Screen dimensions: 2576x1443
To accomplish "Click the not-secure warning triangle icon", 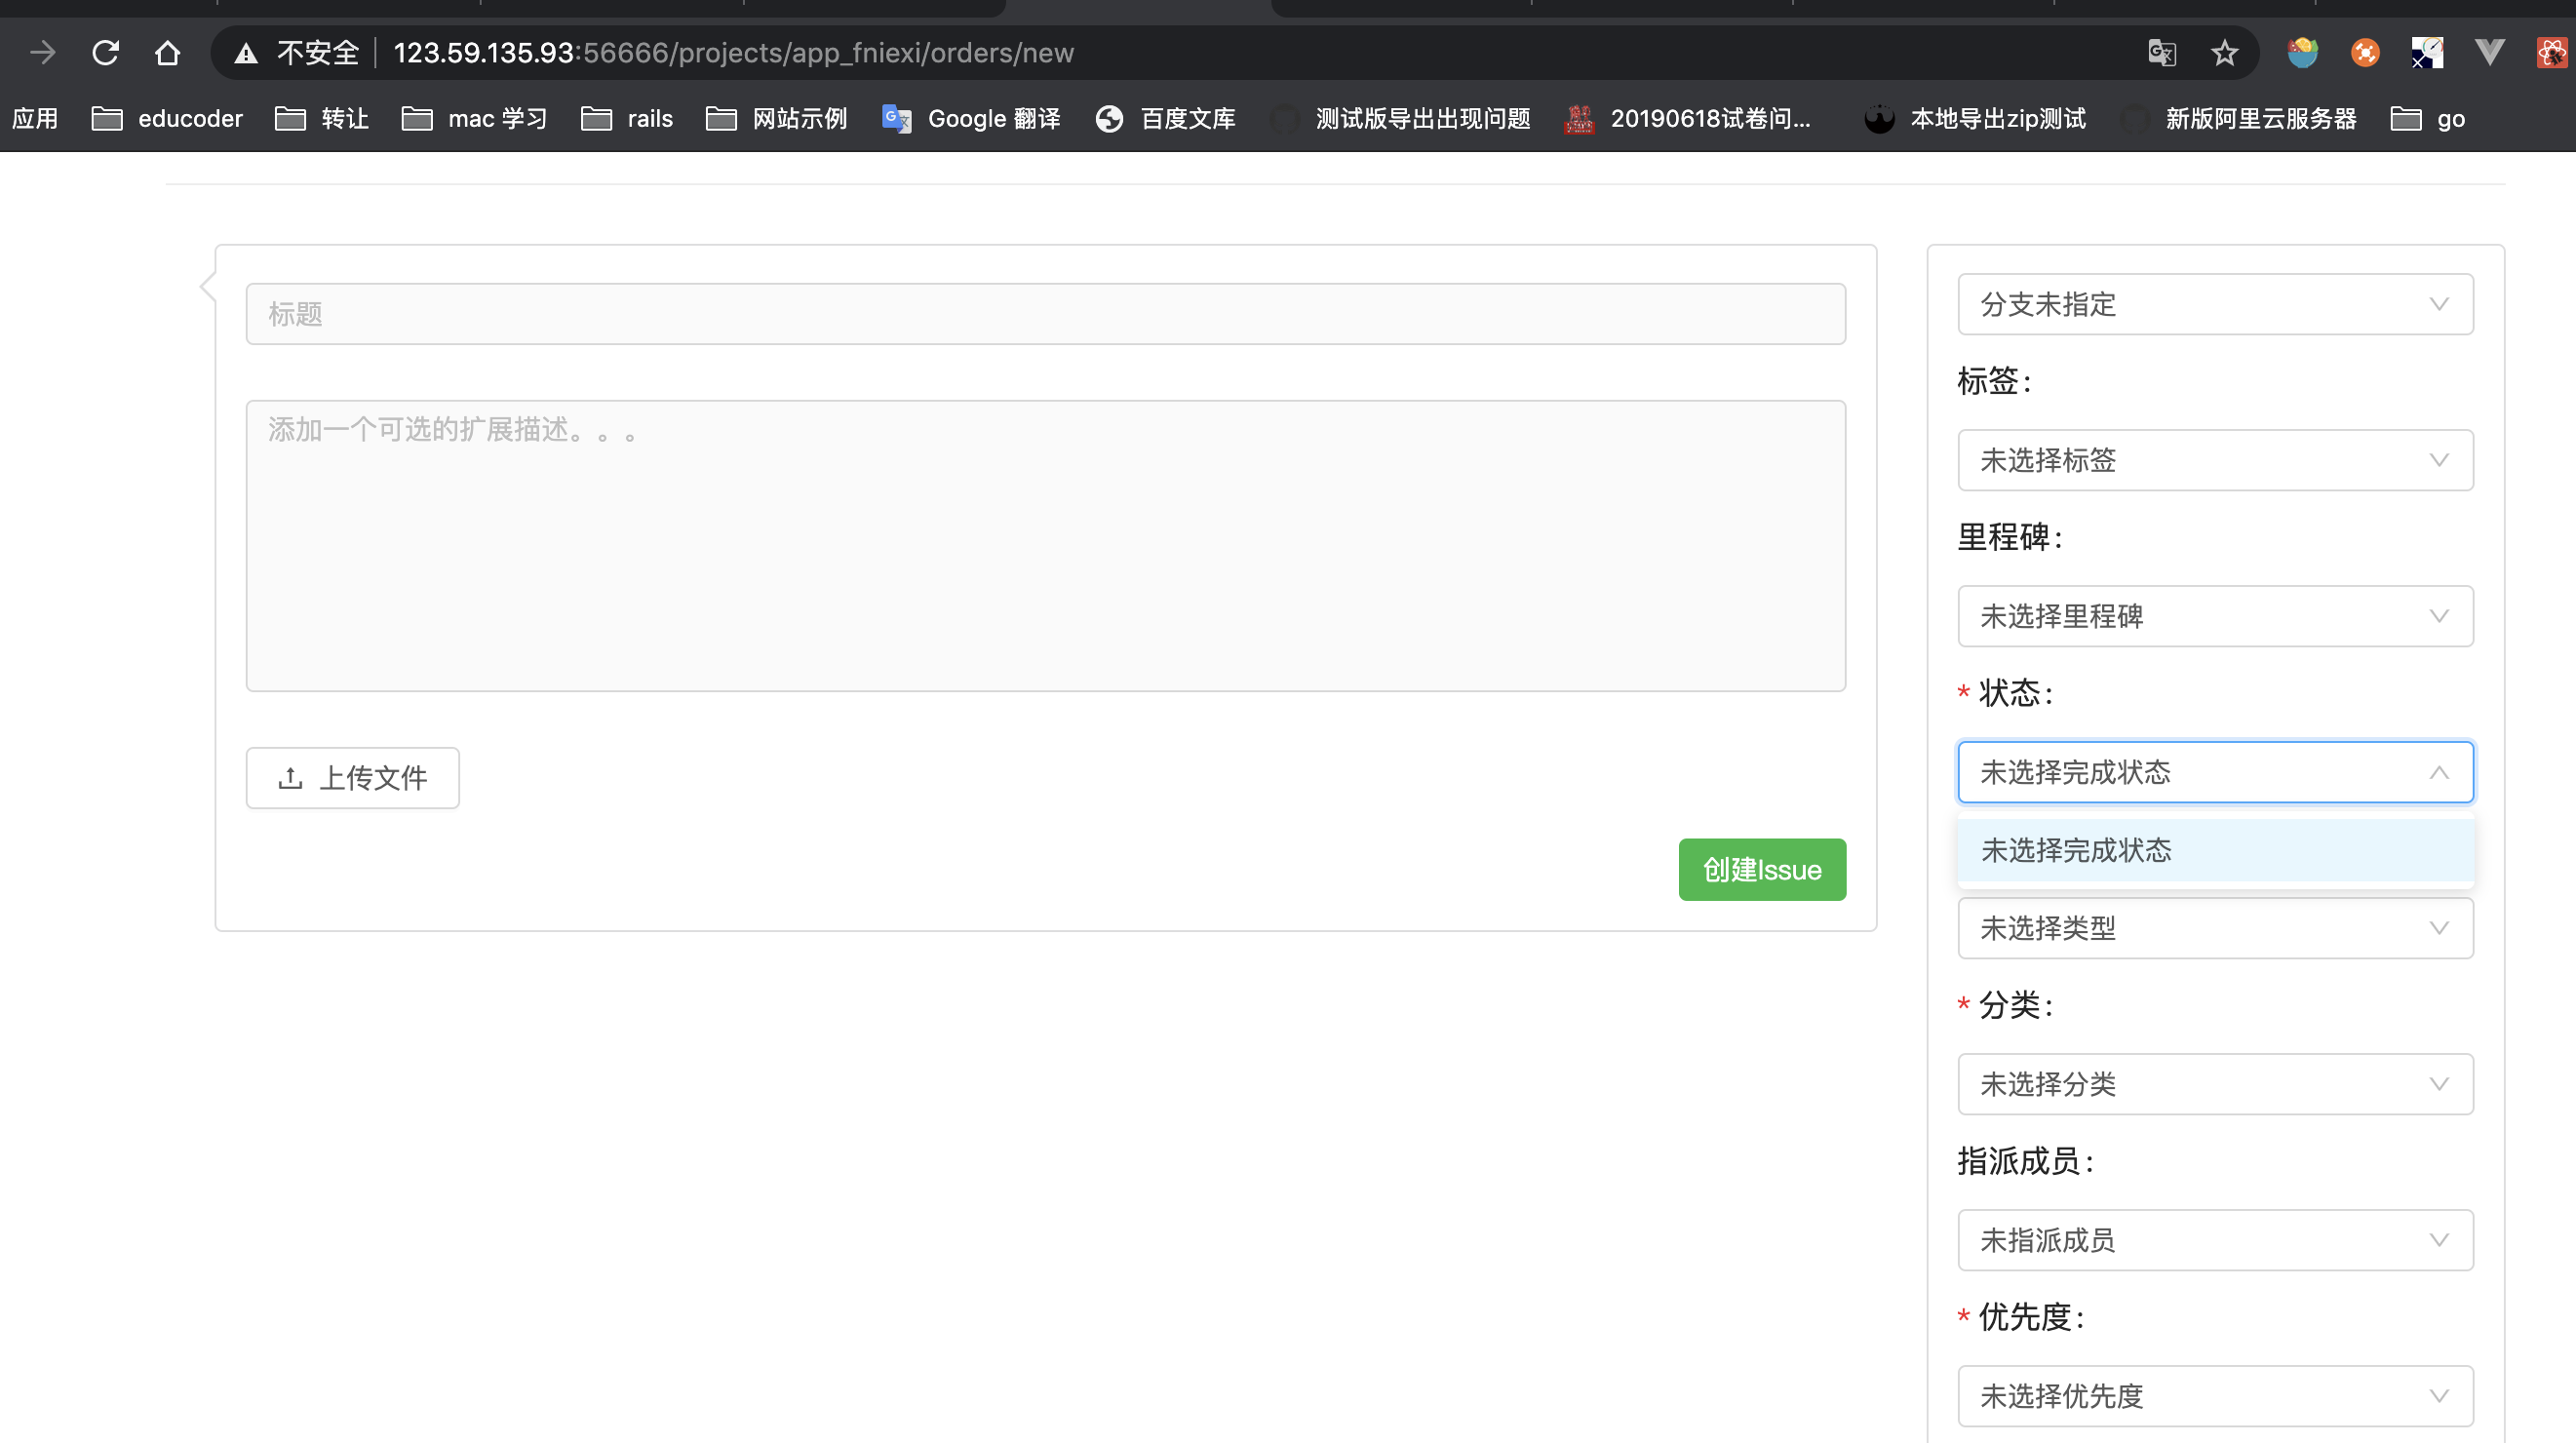I will (x=246, y=53).
